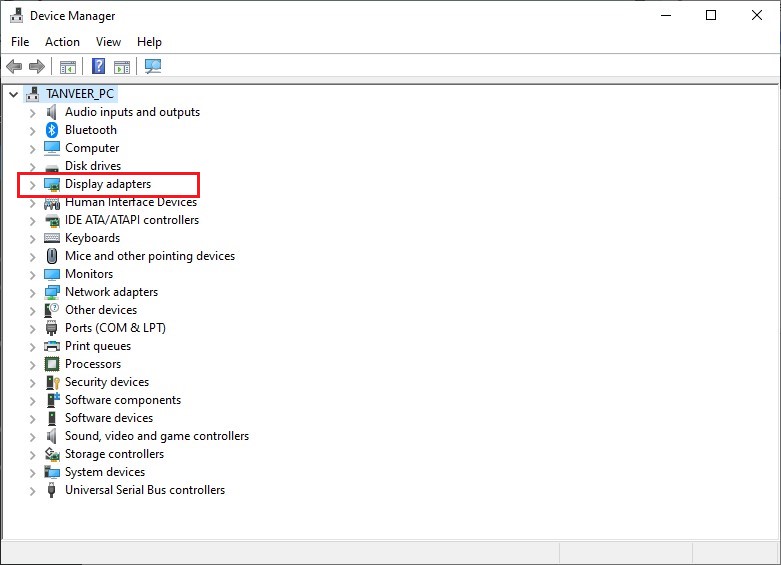
Task: Expand the Monitors chevron
Action: [x=32, y=275]
